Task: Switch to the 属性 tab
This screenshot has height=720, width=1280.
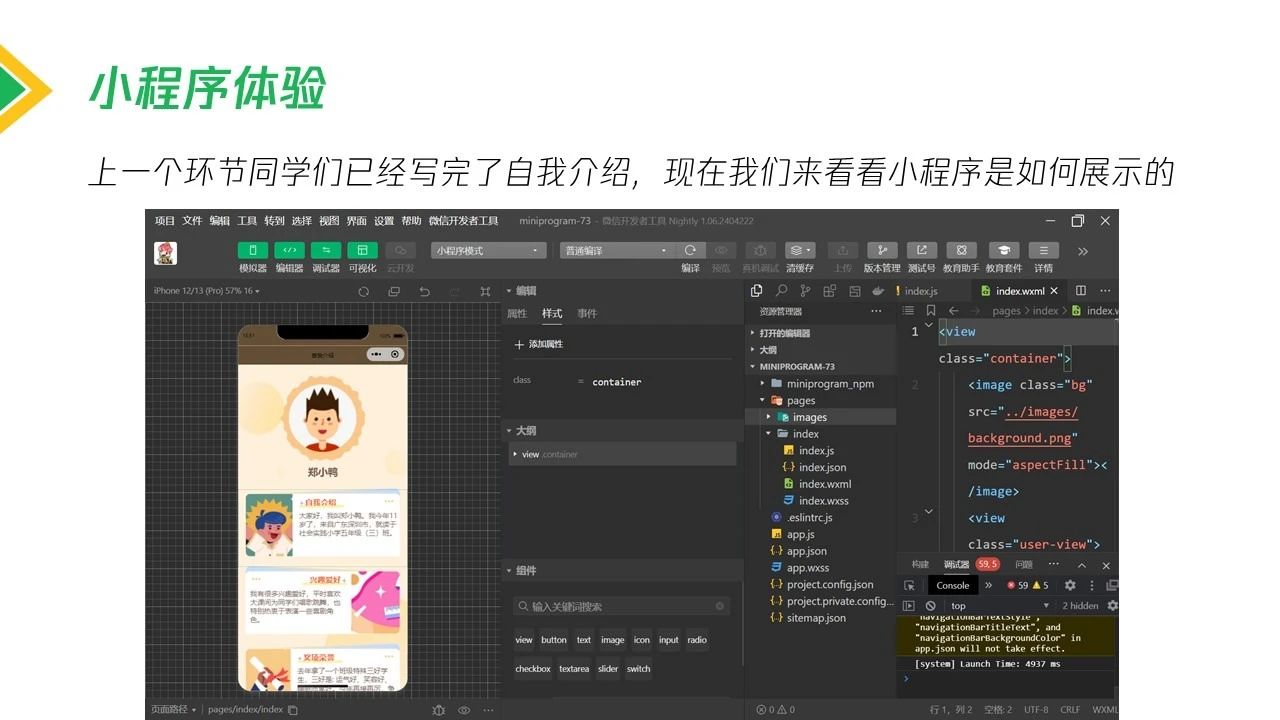Action: tap(517, 313)
